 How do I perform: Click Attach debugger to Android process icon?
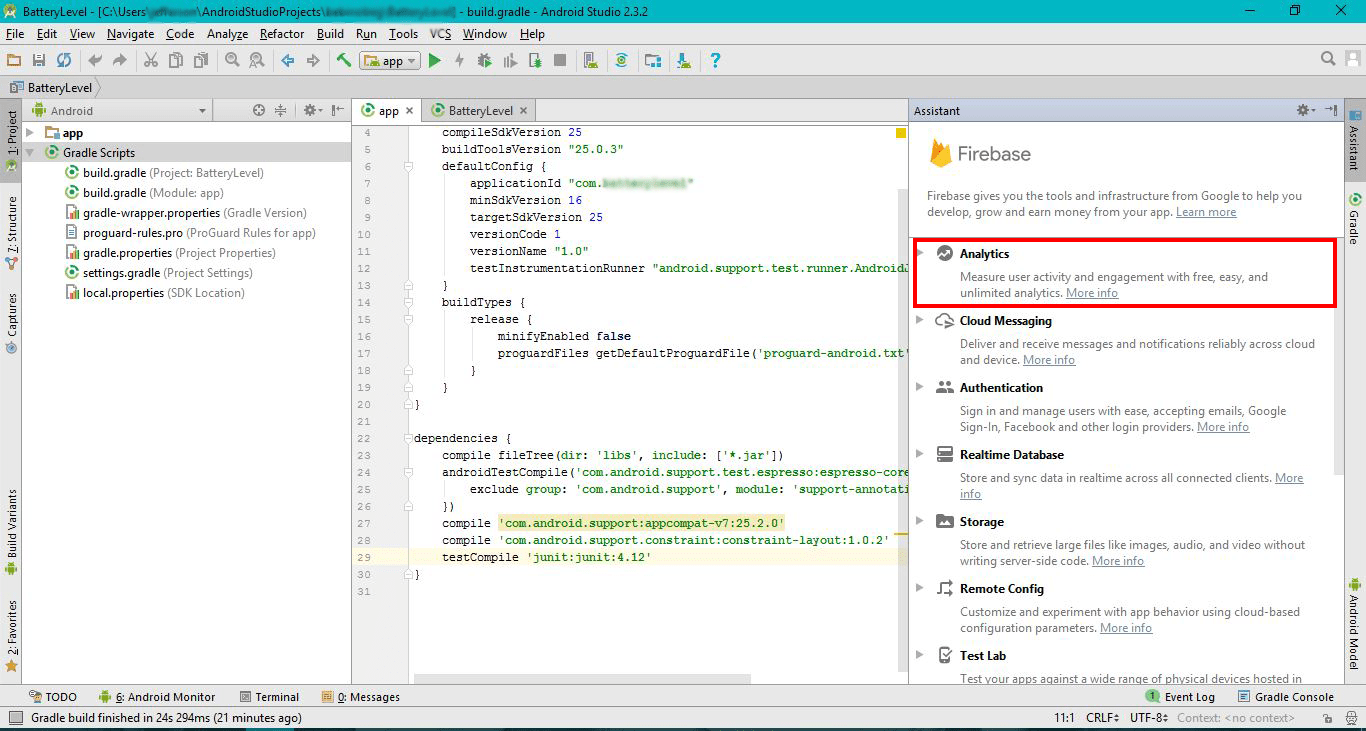click(x=535, y=61)
